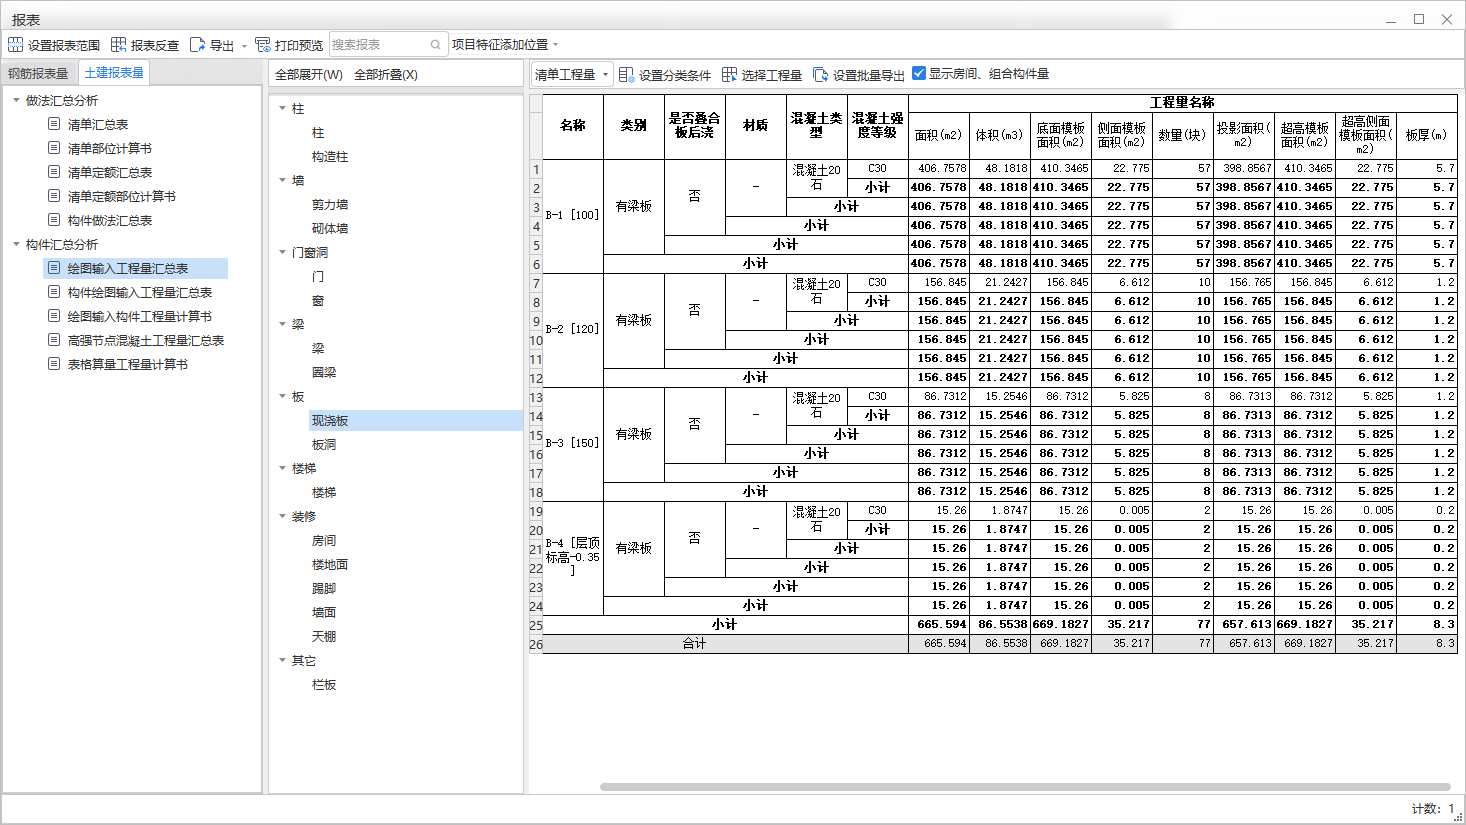Collapse the 做法汇总分析 tree node
The image size is (1466, 825).
click(16, 100)
